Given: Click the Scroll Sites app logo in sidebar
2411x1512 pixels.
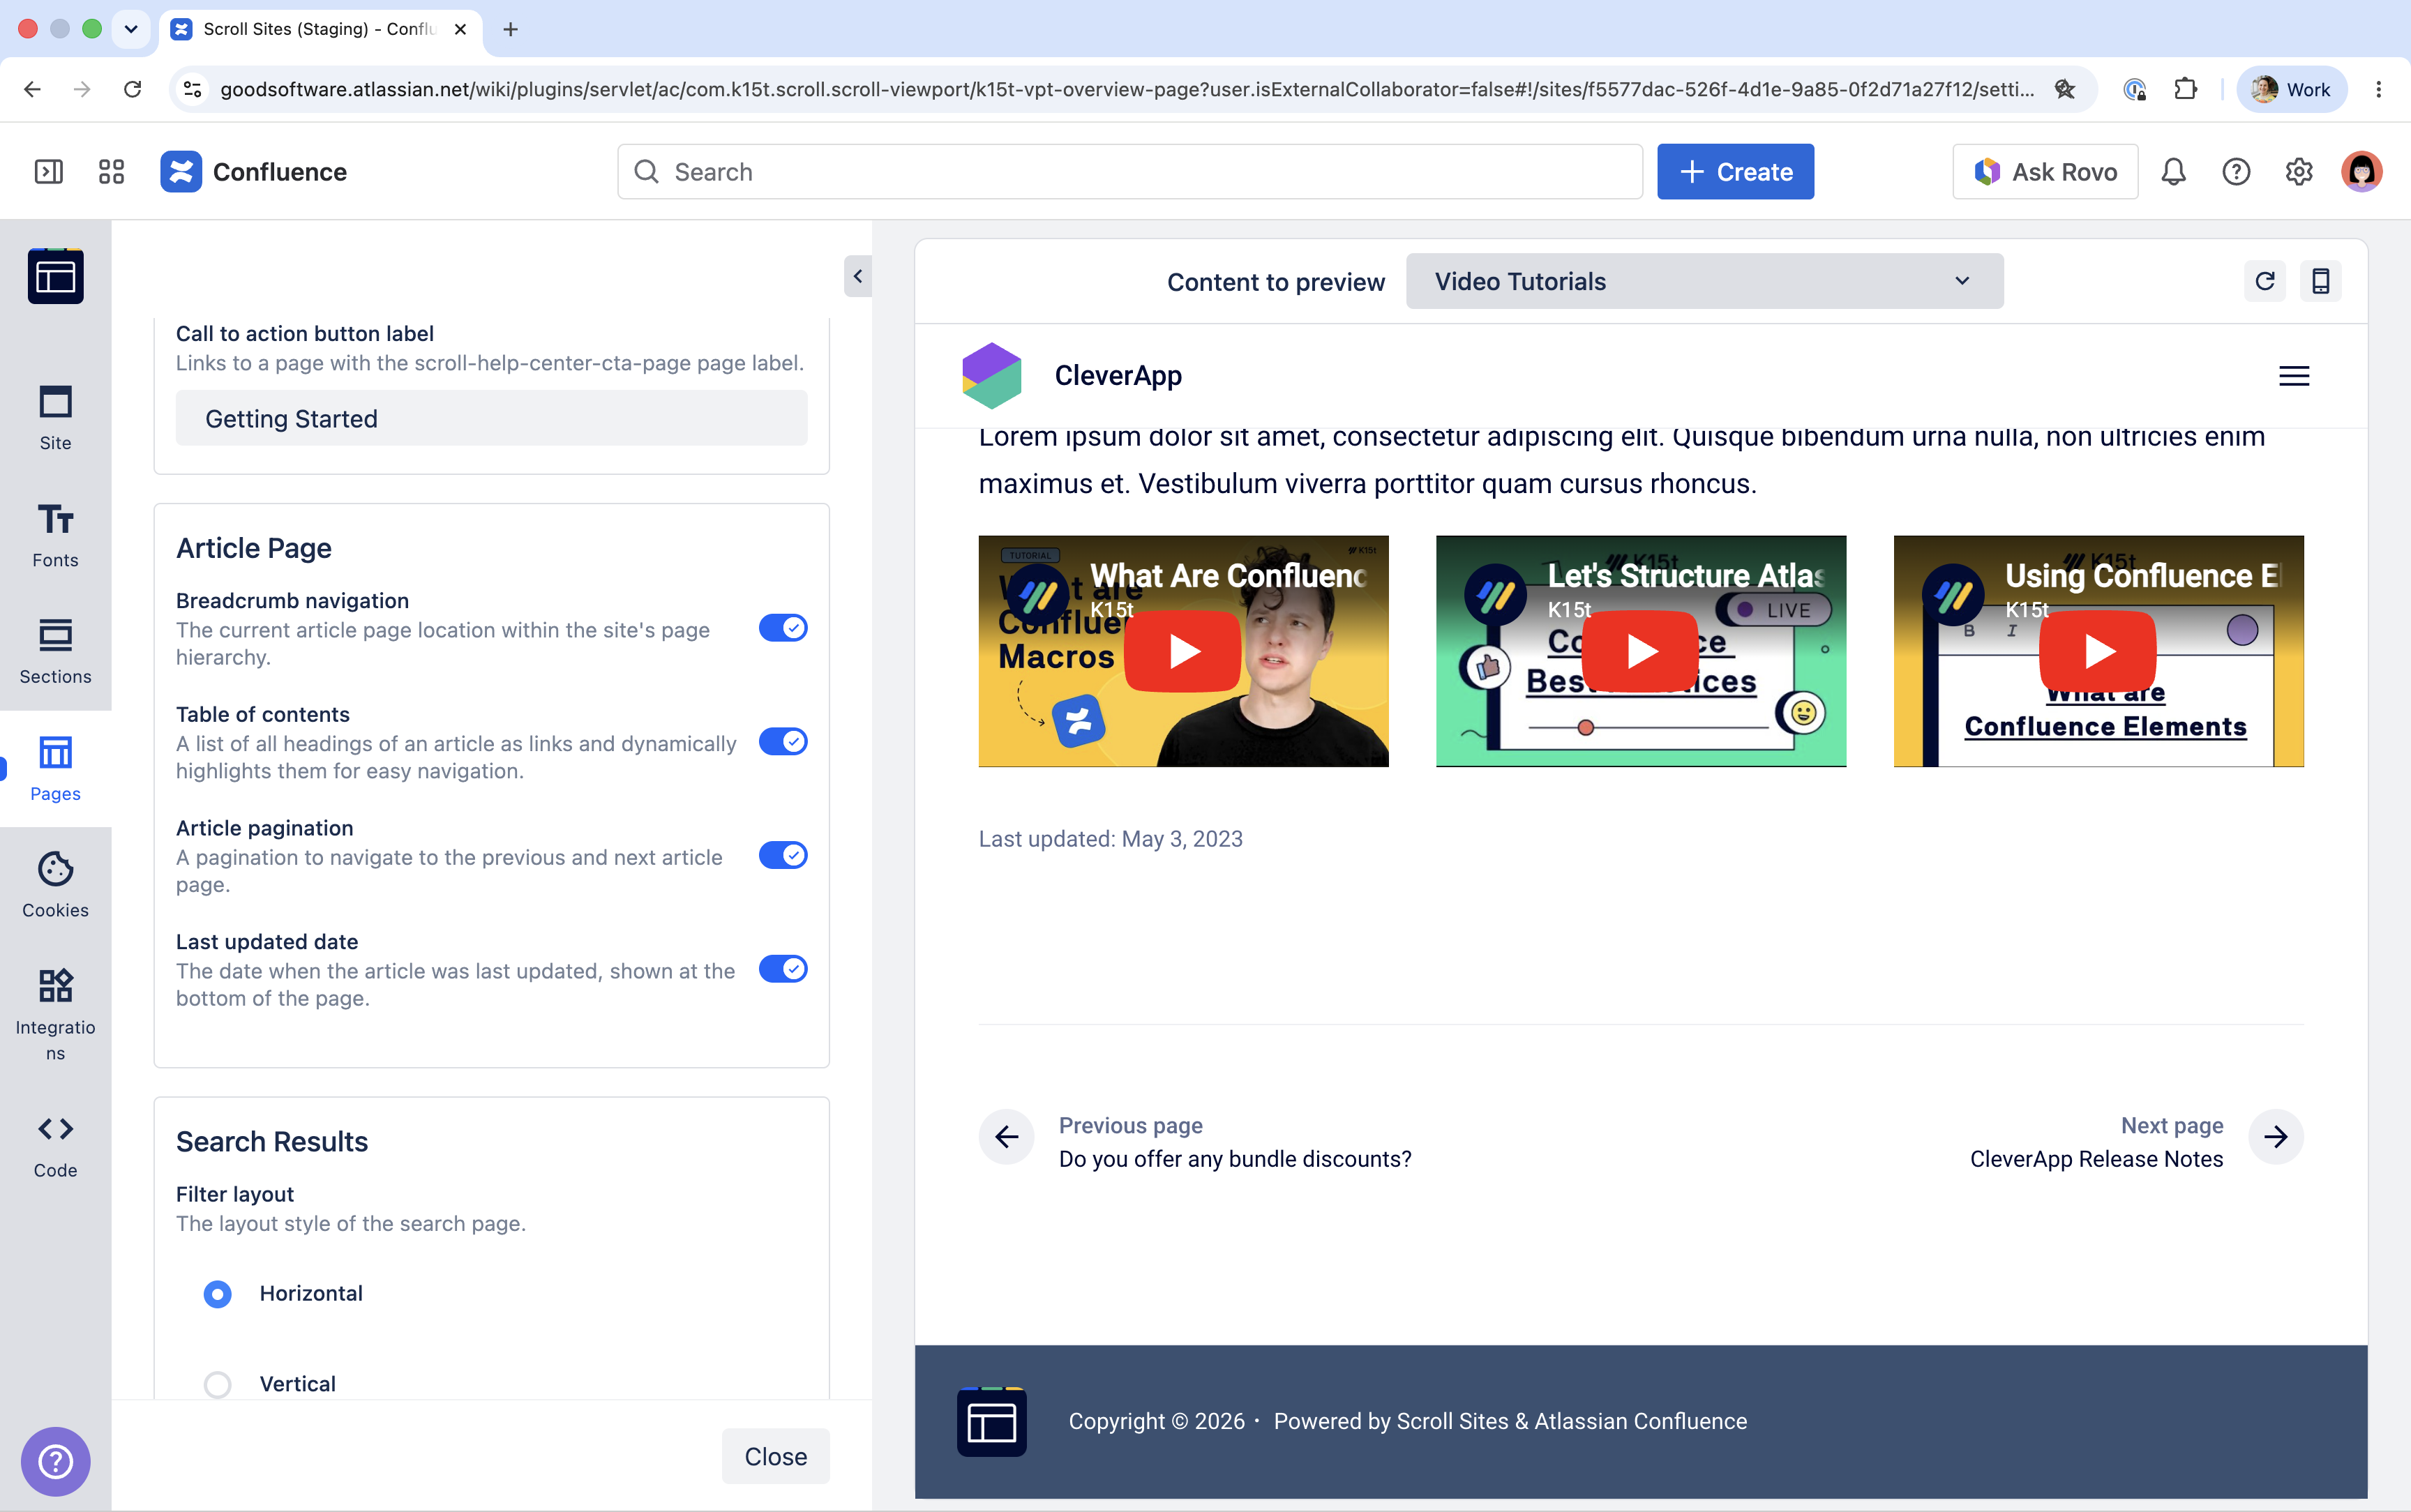Looking at the screenshot, I should (56, 276).
